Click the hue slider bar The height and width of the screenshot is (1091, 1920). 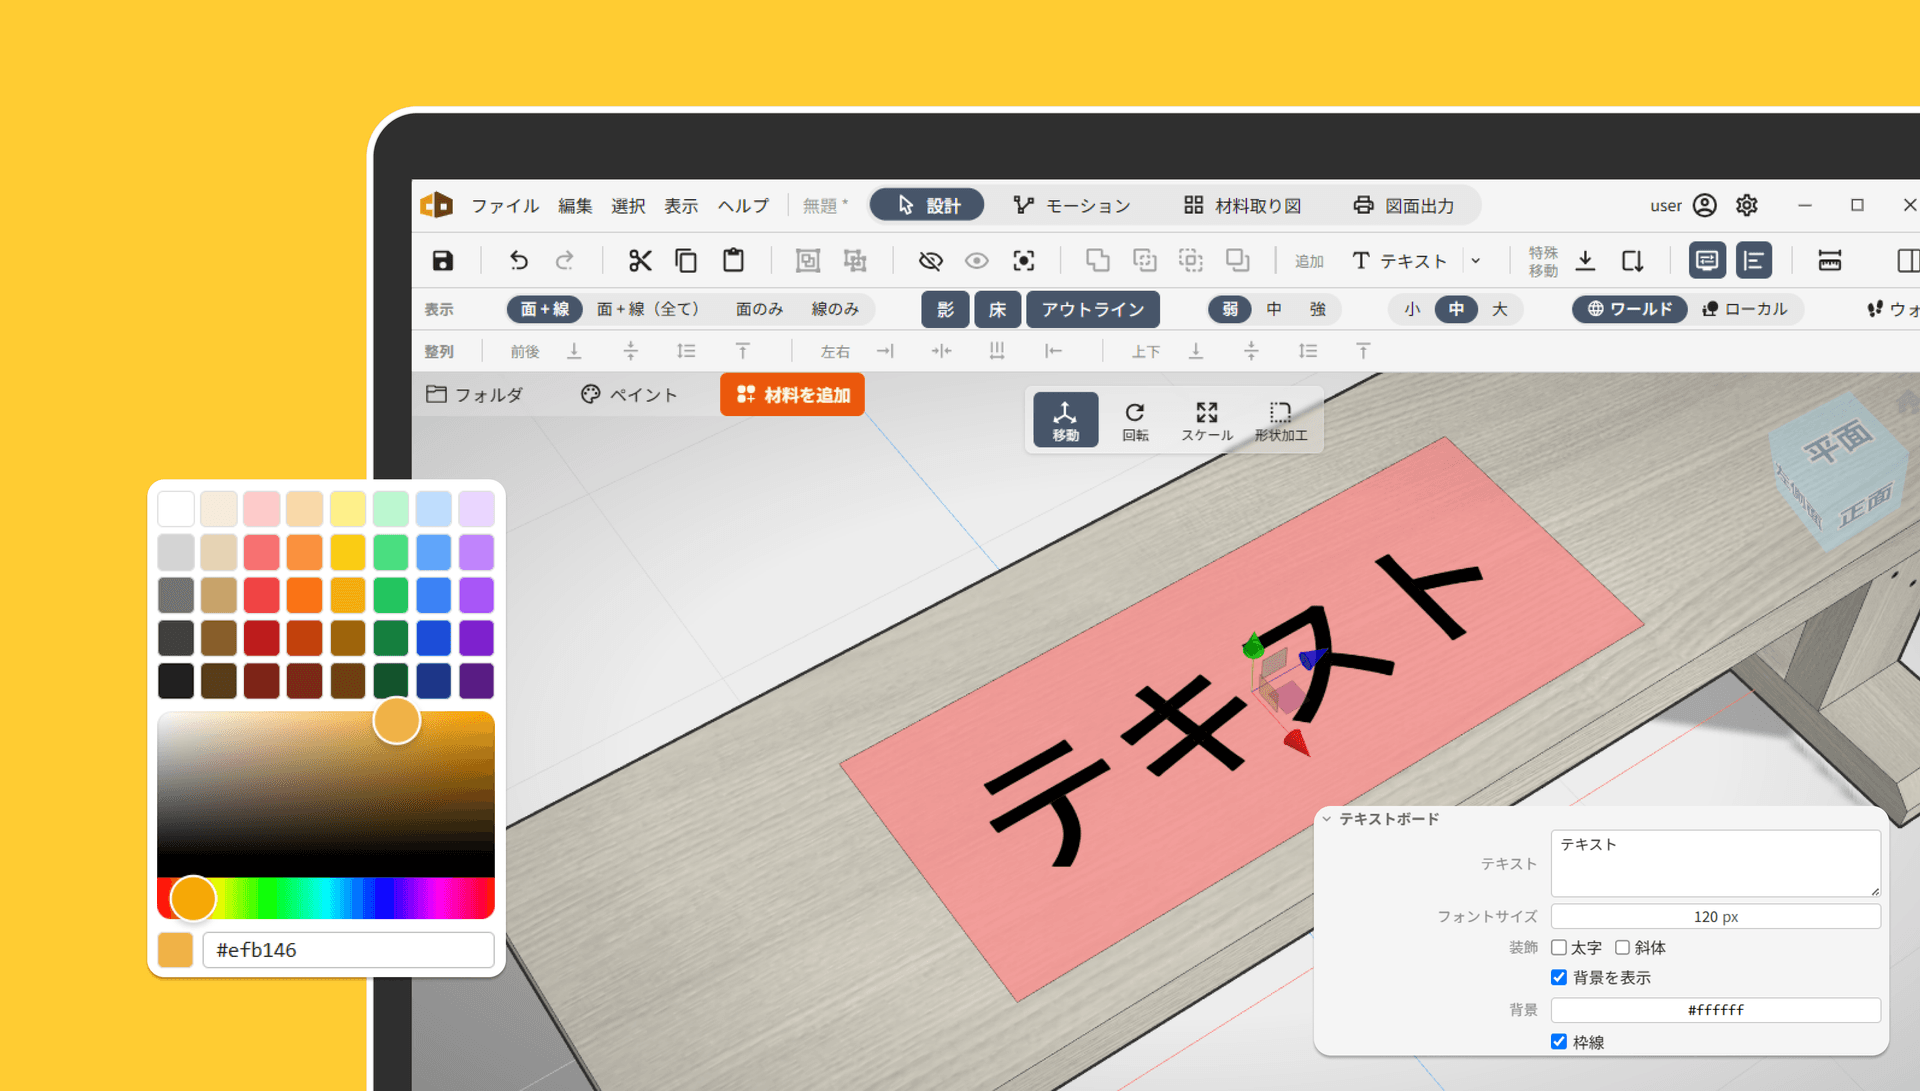(x=326, y=898)
